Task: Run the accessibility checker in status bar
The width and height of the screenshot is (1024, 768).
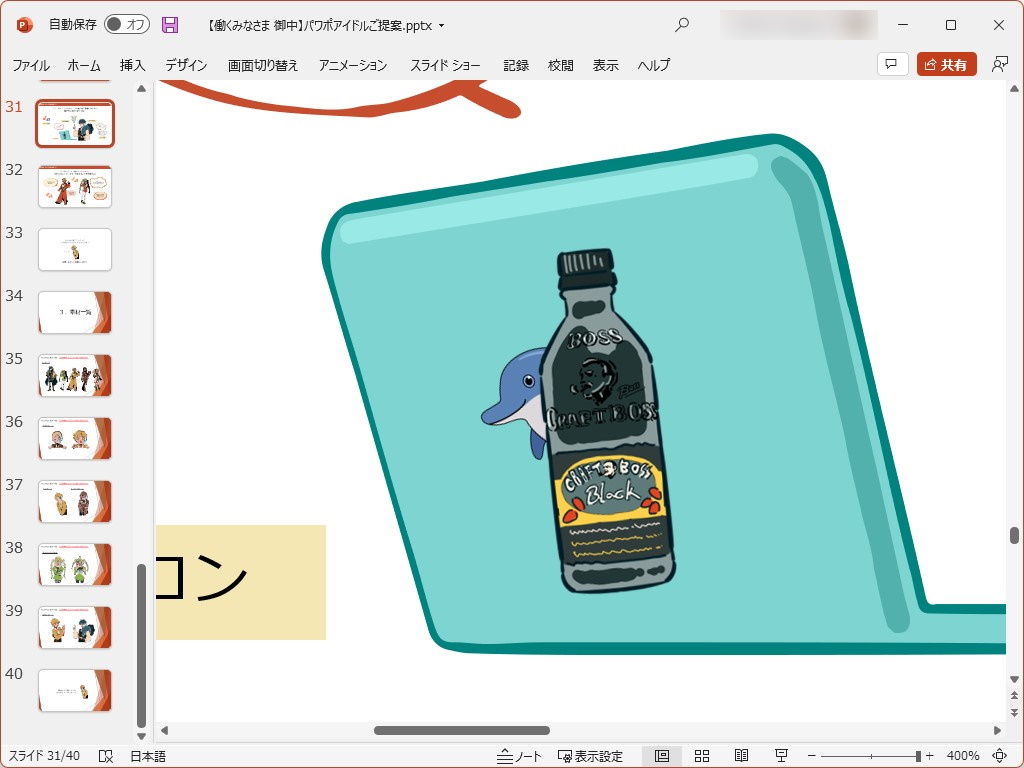Action: [x=104, y=755]
